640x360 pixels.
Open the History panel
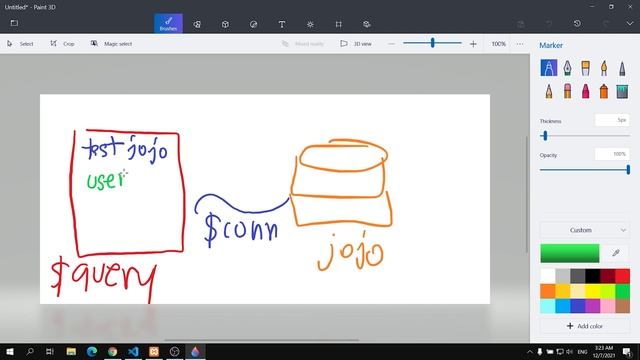click(577, 24)
